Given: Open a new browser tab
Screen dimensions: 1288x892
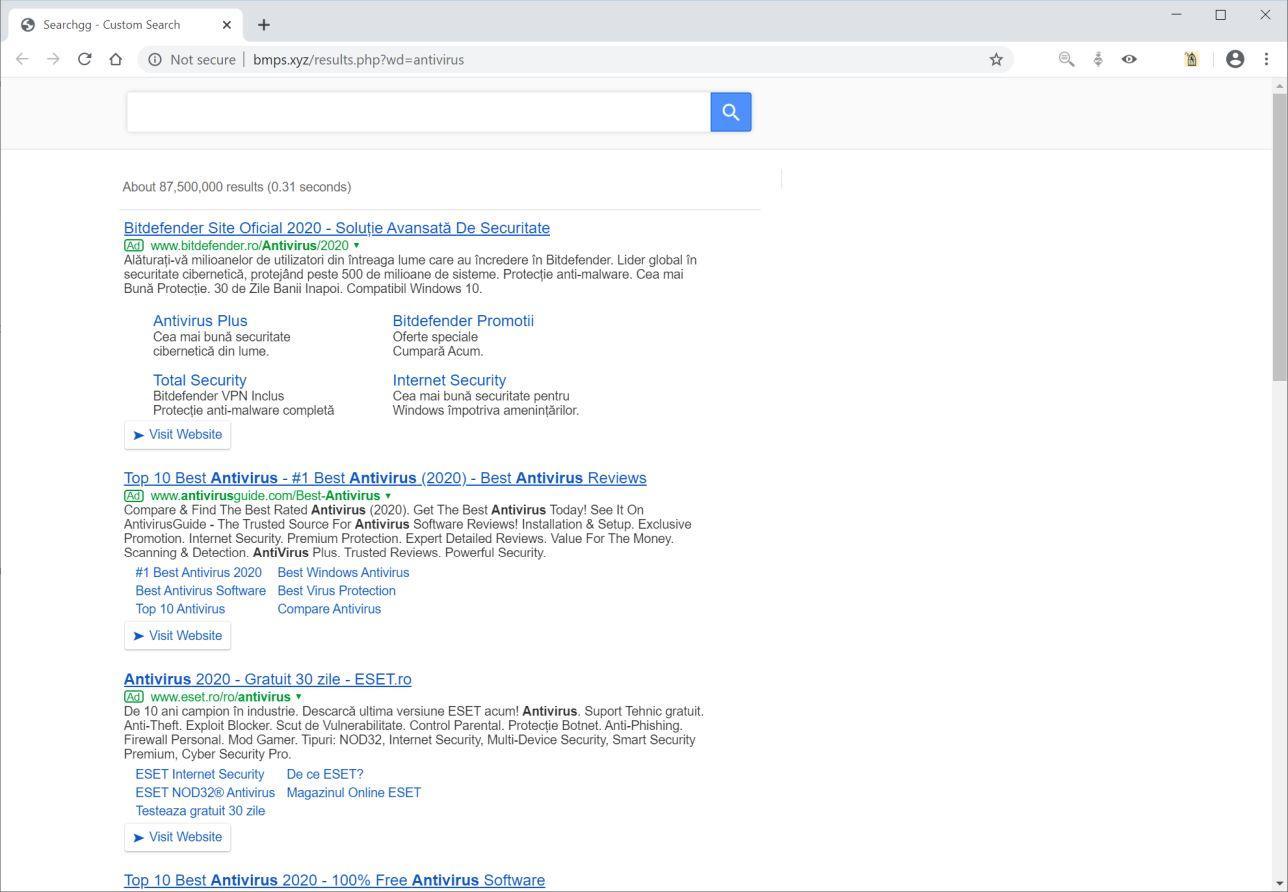Looking at the screenshot, I should (x=264, y=24).
